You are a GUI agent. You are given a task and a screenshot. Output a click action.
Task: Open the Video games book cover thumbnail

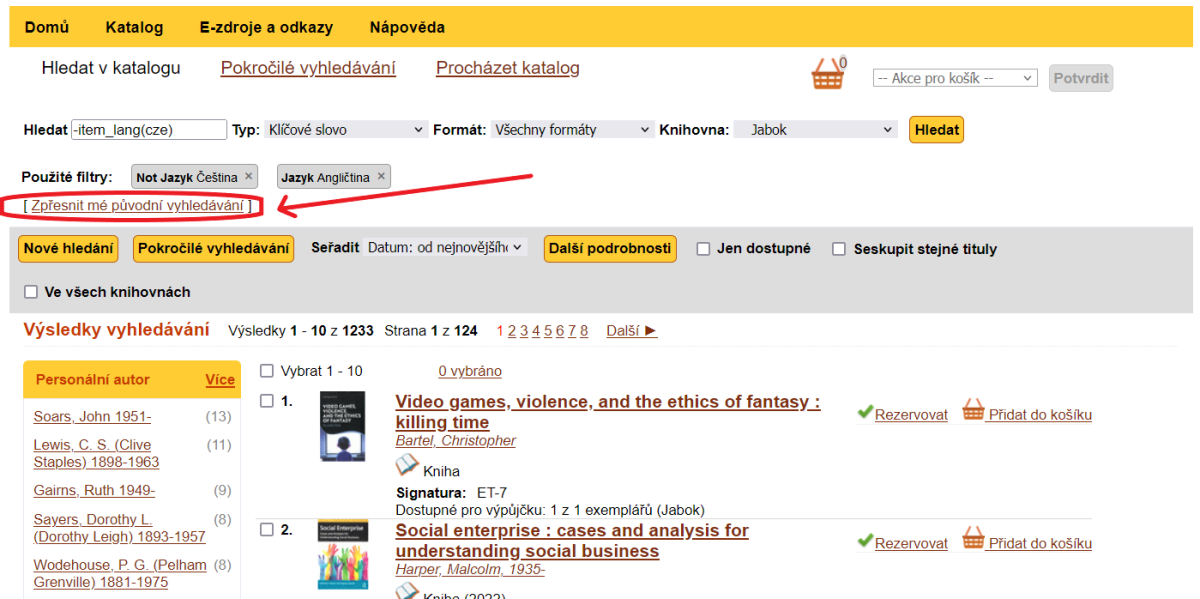point(341,426)
